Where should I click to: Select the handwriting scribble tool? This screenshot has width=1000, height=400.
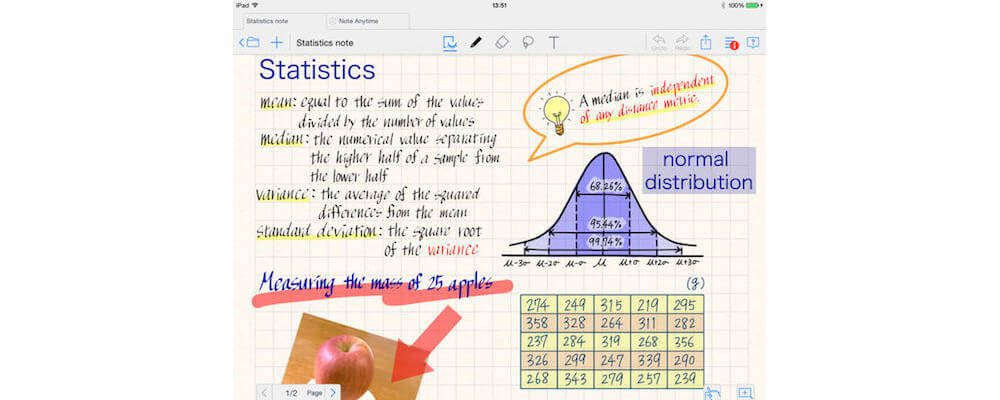[450, 43]
